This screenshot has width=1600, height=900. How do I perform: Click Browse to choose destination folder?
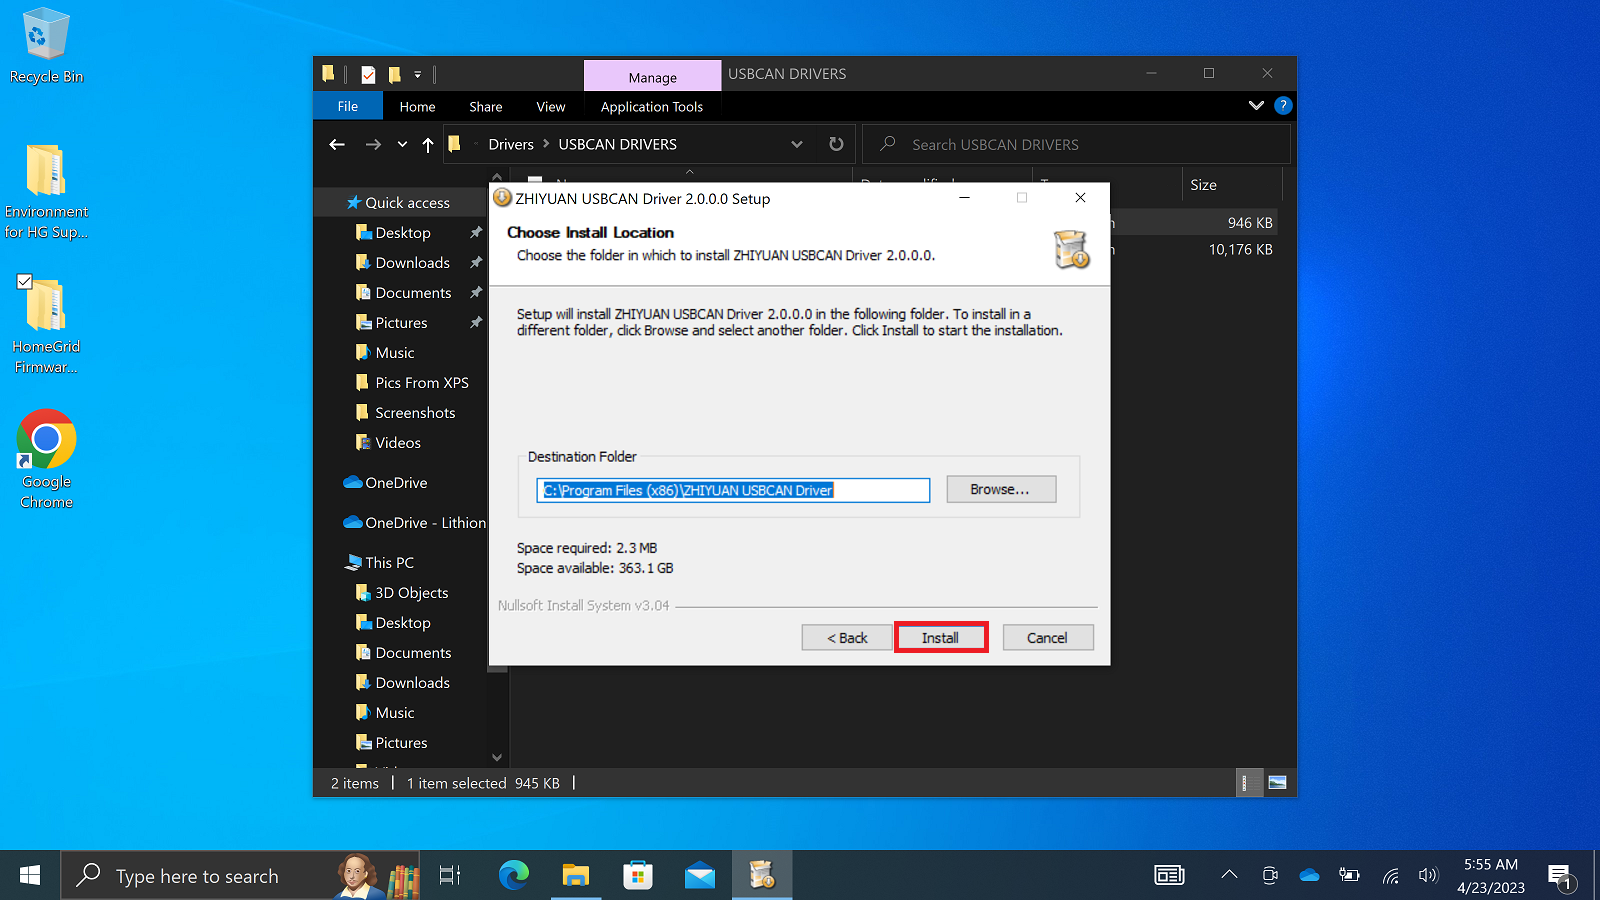point(1000,489)
